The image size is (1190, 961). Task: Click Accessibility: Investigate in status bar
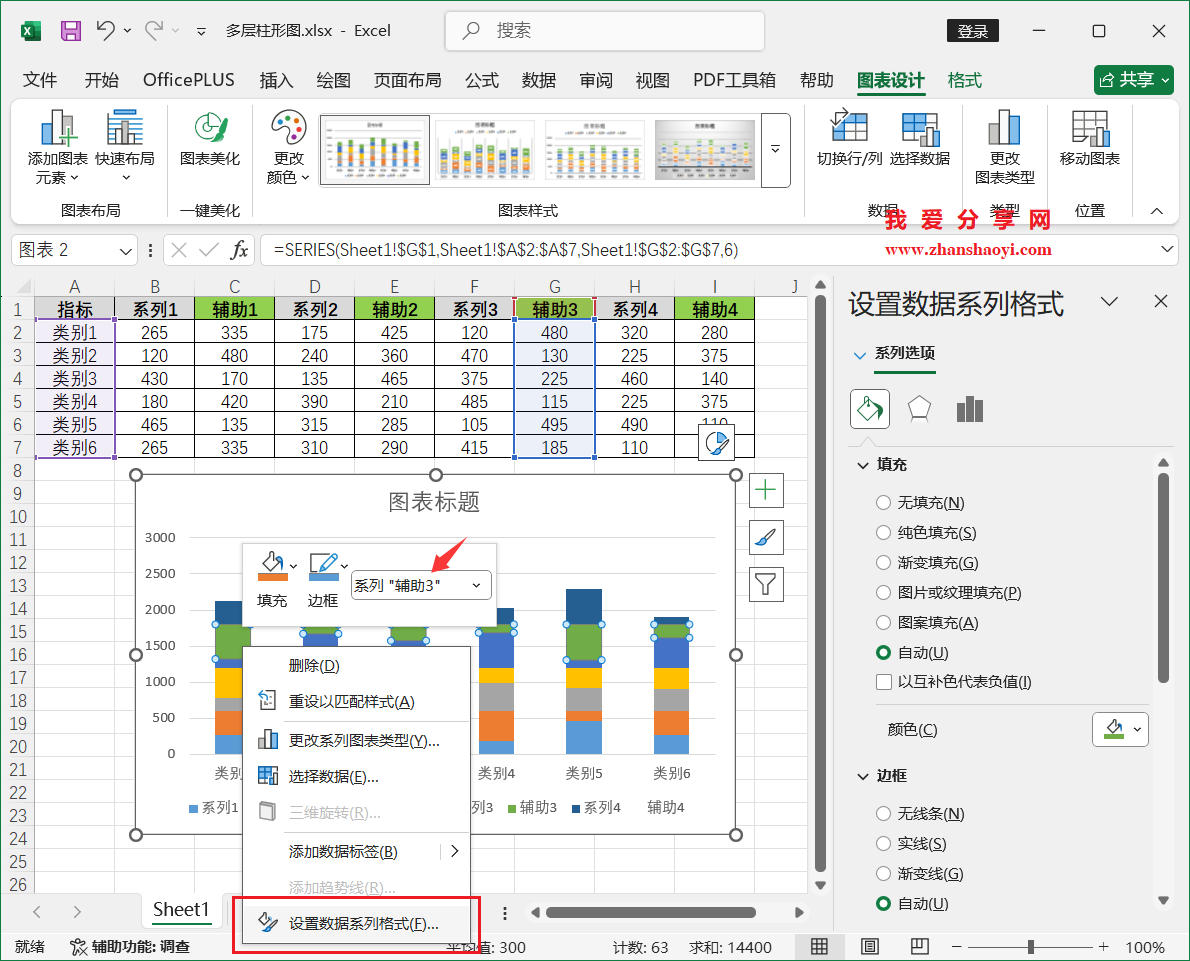(x=130, y=947)
